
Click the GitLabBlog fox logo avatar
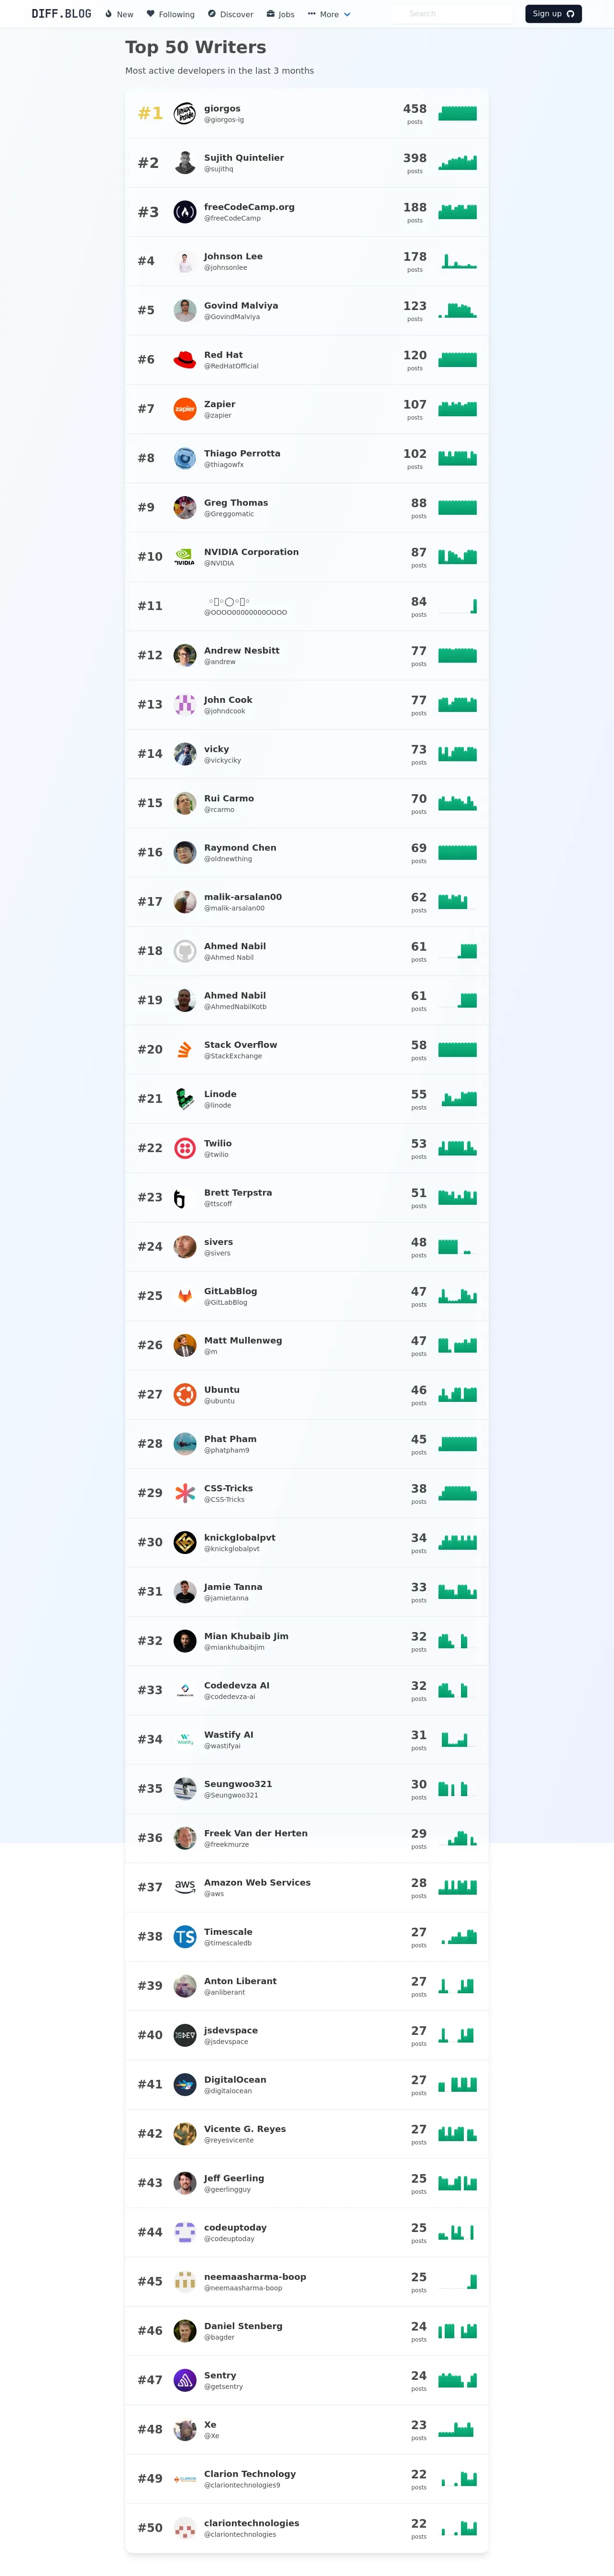click(x=185, y=1296)
